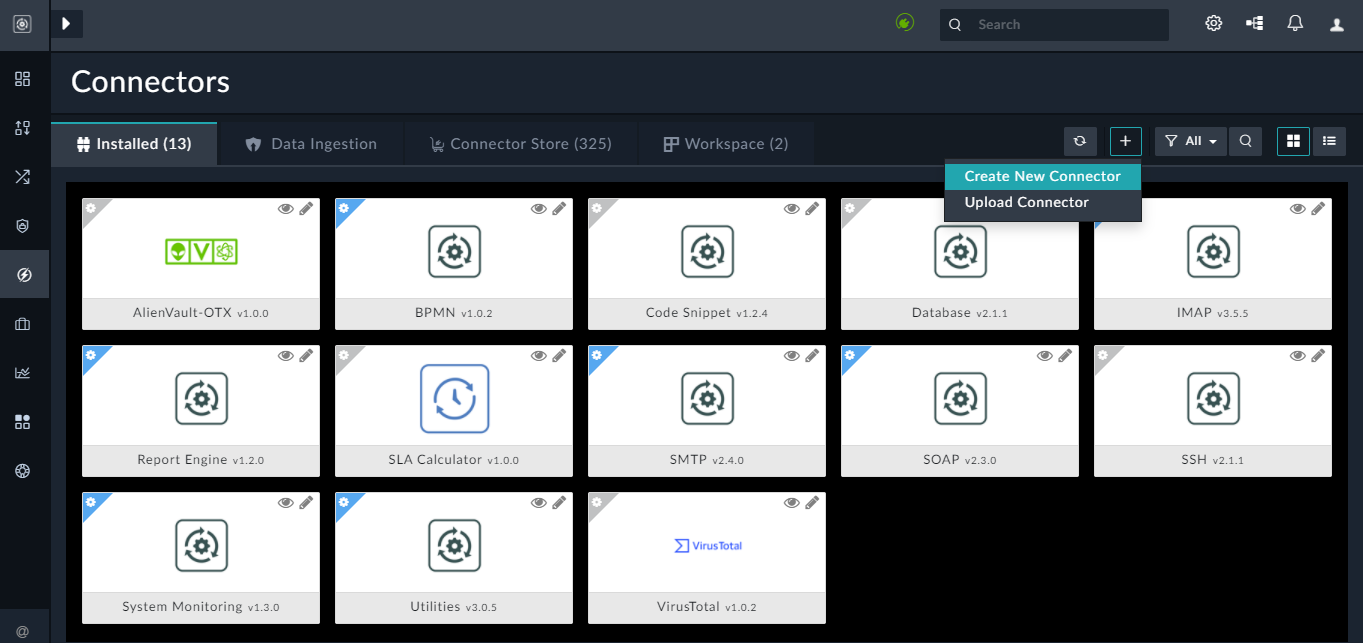Open the All filter dropdown
The height and width of the screenshot is (643, 1363).
[x=1189, y=141]
